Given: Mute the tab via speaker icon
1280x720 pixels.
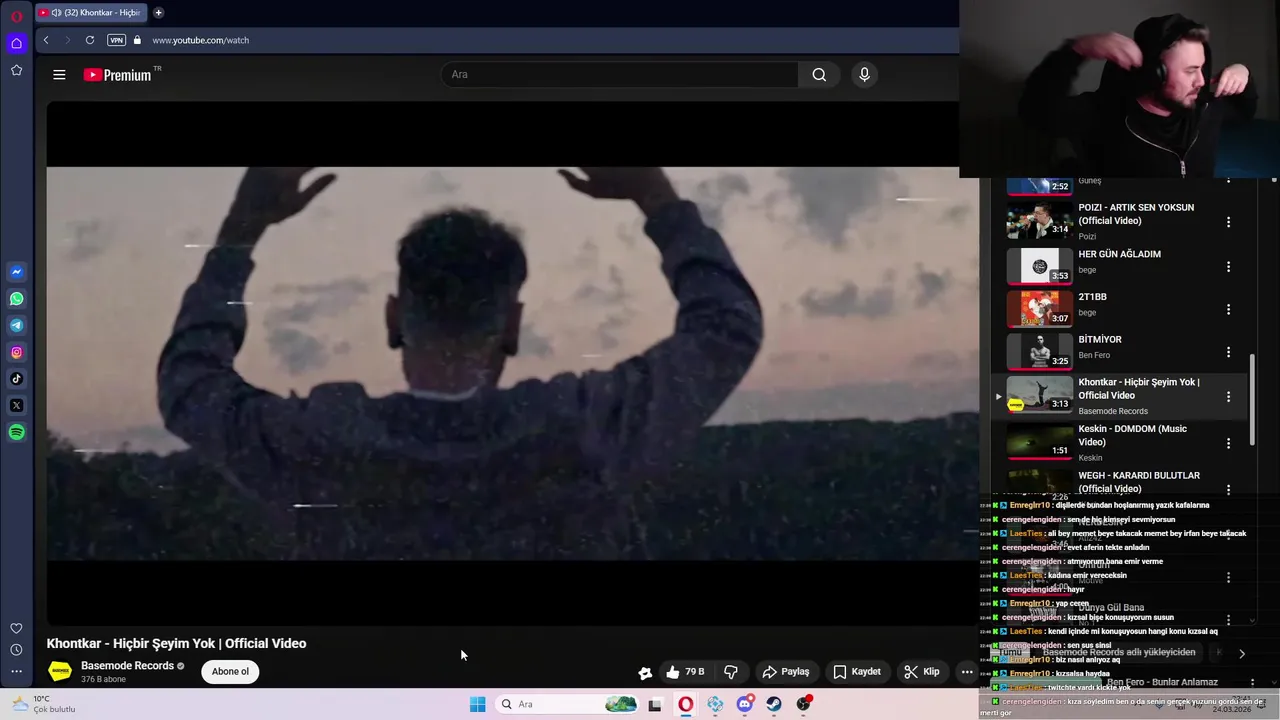Looking at the screenshot, I should coord(56,13).
